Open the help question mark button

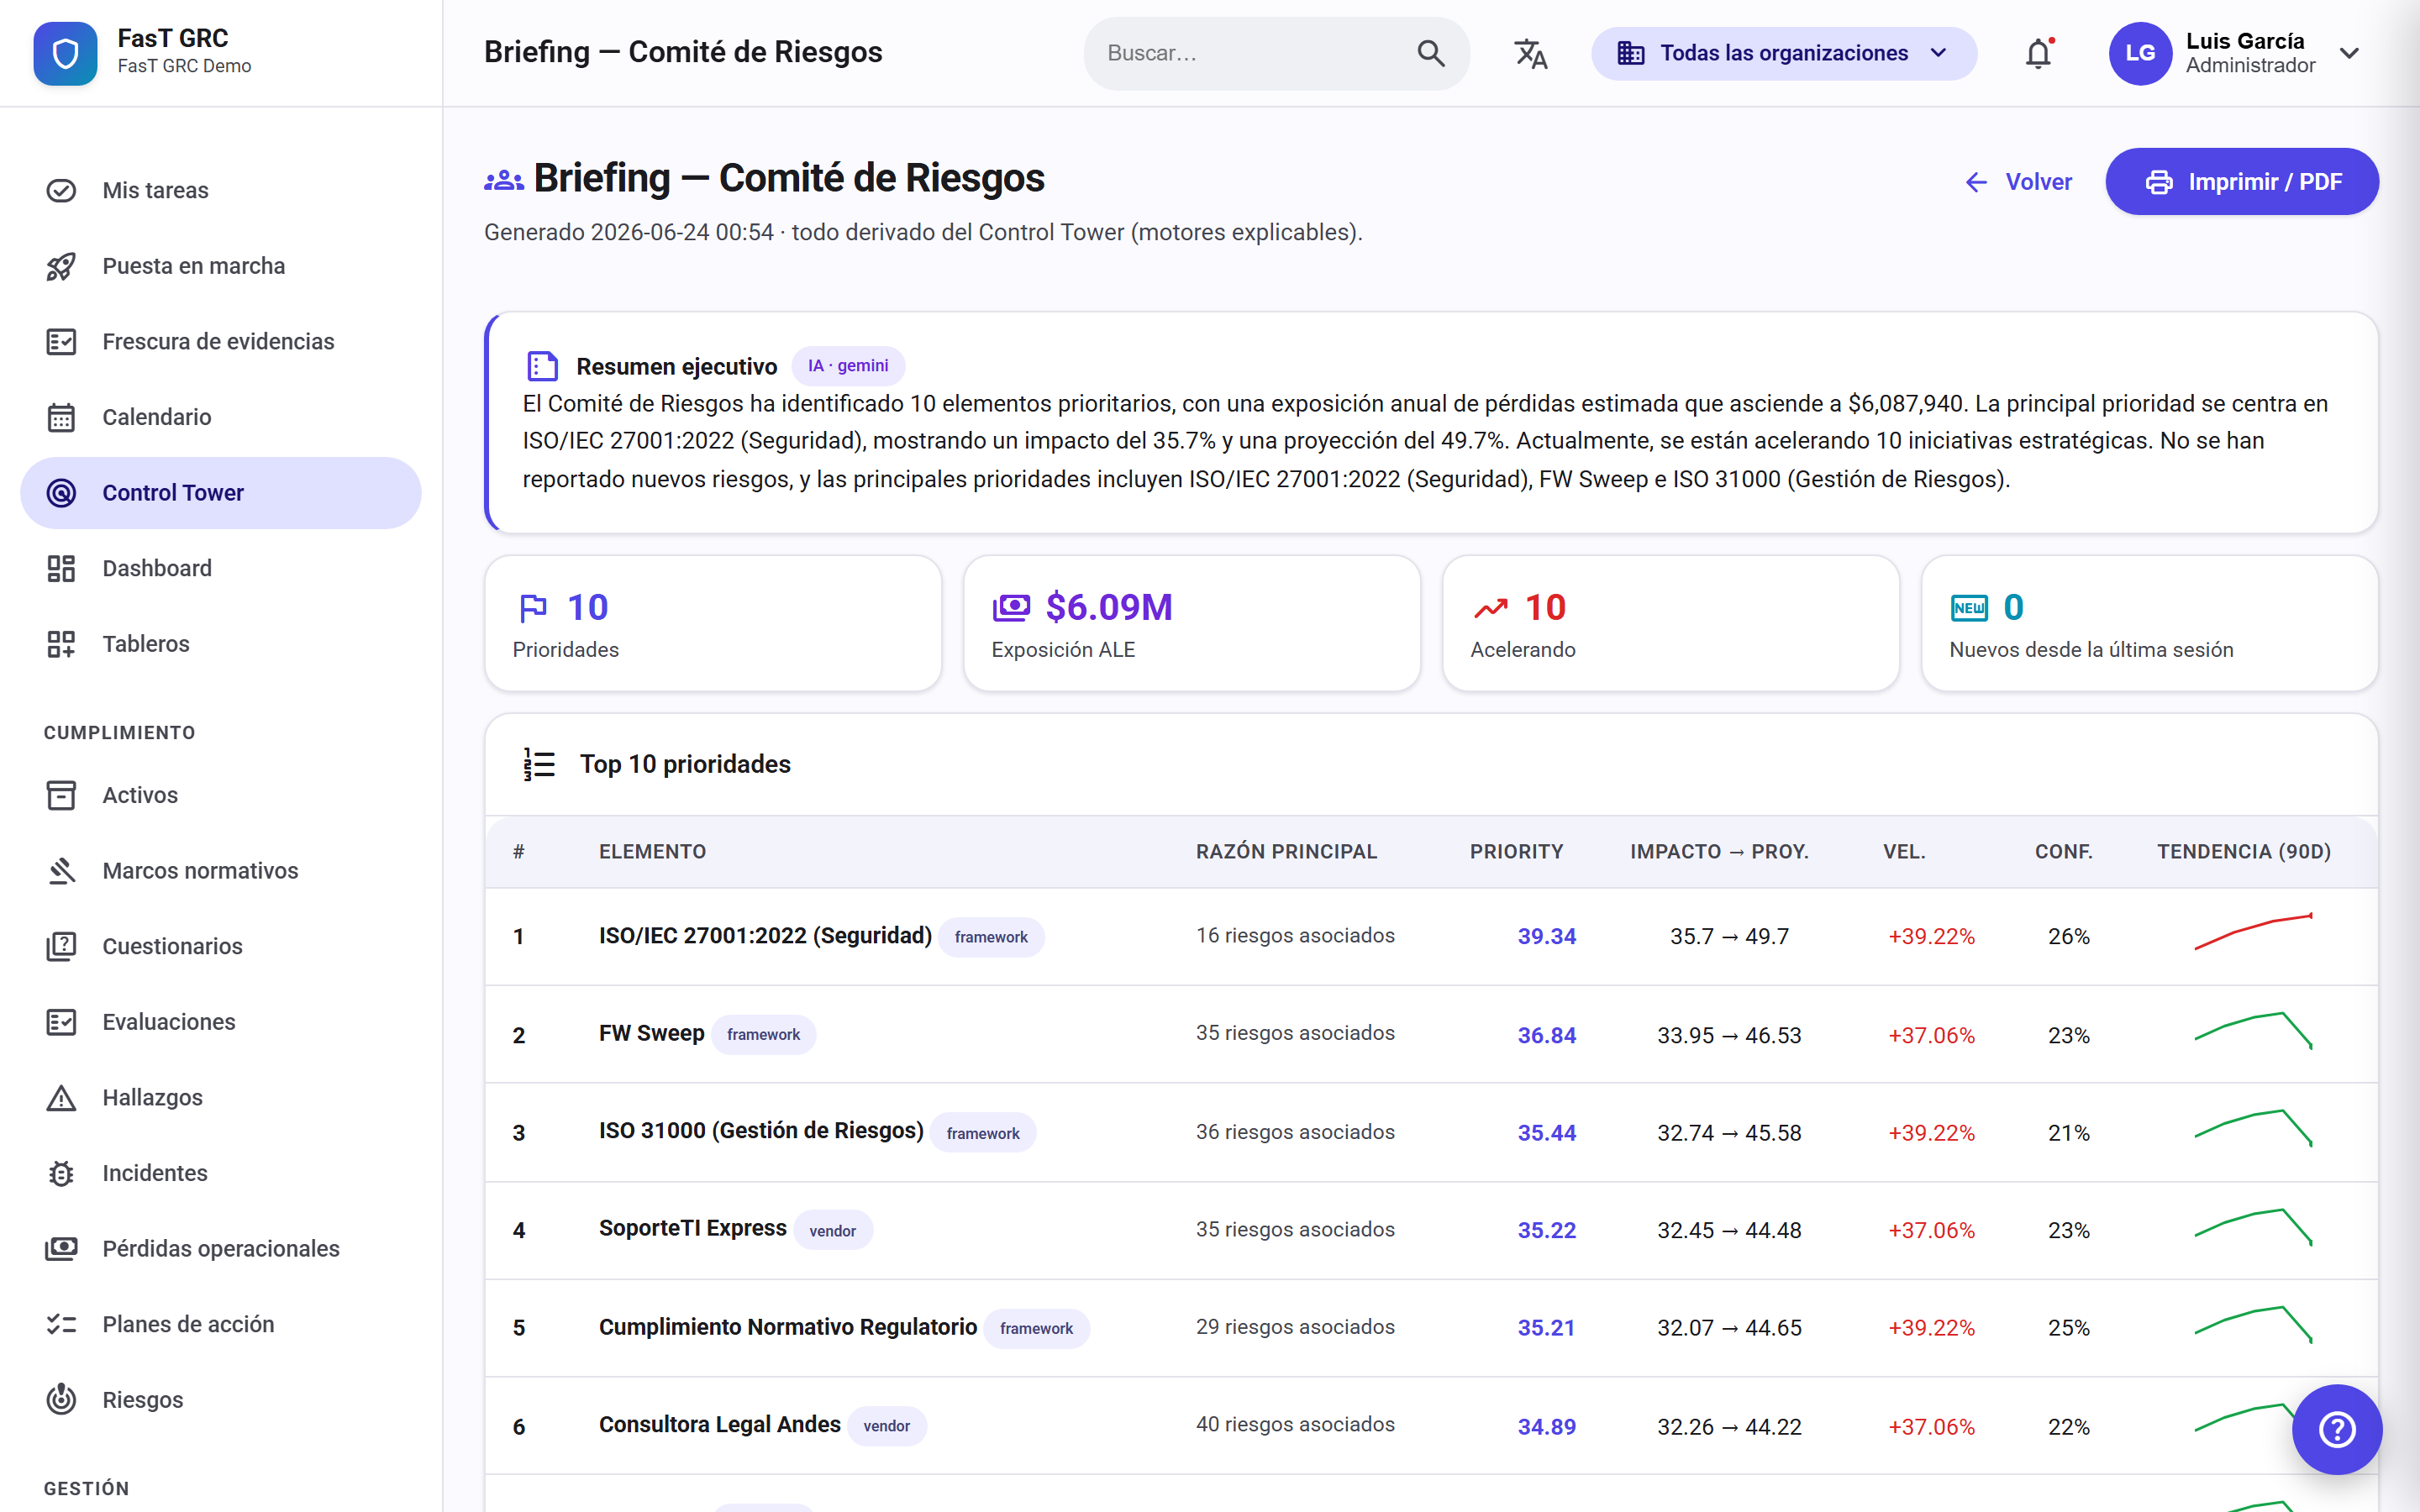point(2337,1428)
